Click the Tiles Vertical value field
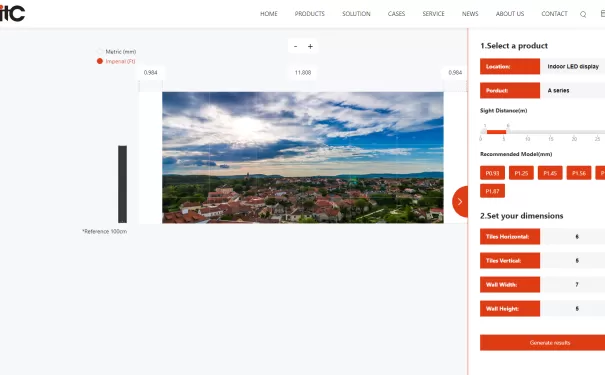This screenshot has width=605, height=375. click(573, 260)
